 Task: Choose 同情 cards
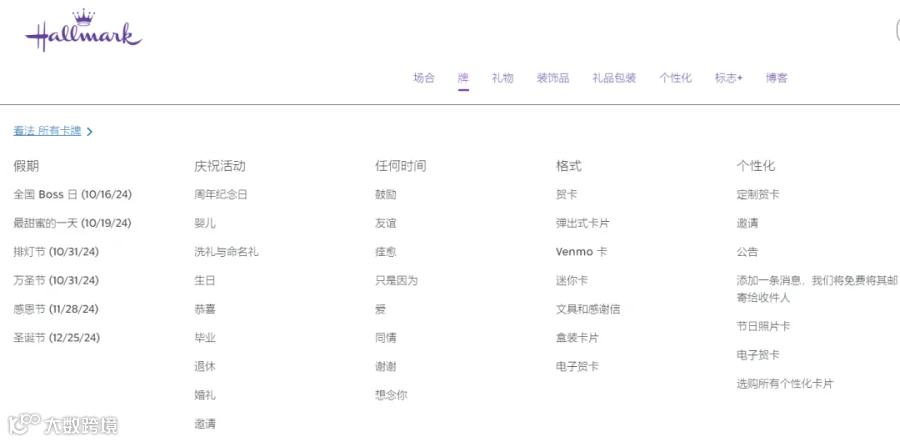pos(386,338)
